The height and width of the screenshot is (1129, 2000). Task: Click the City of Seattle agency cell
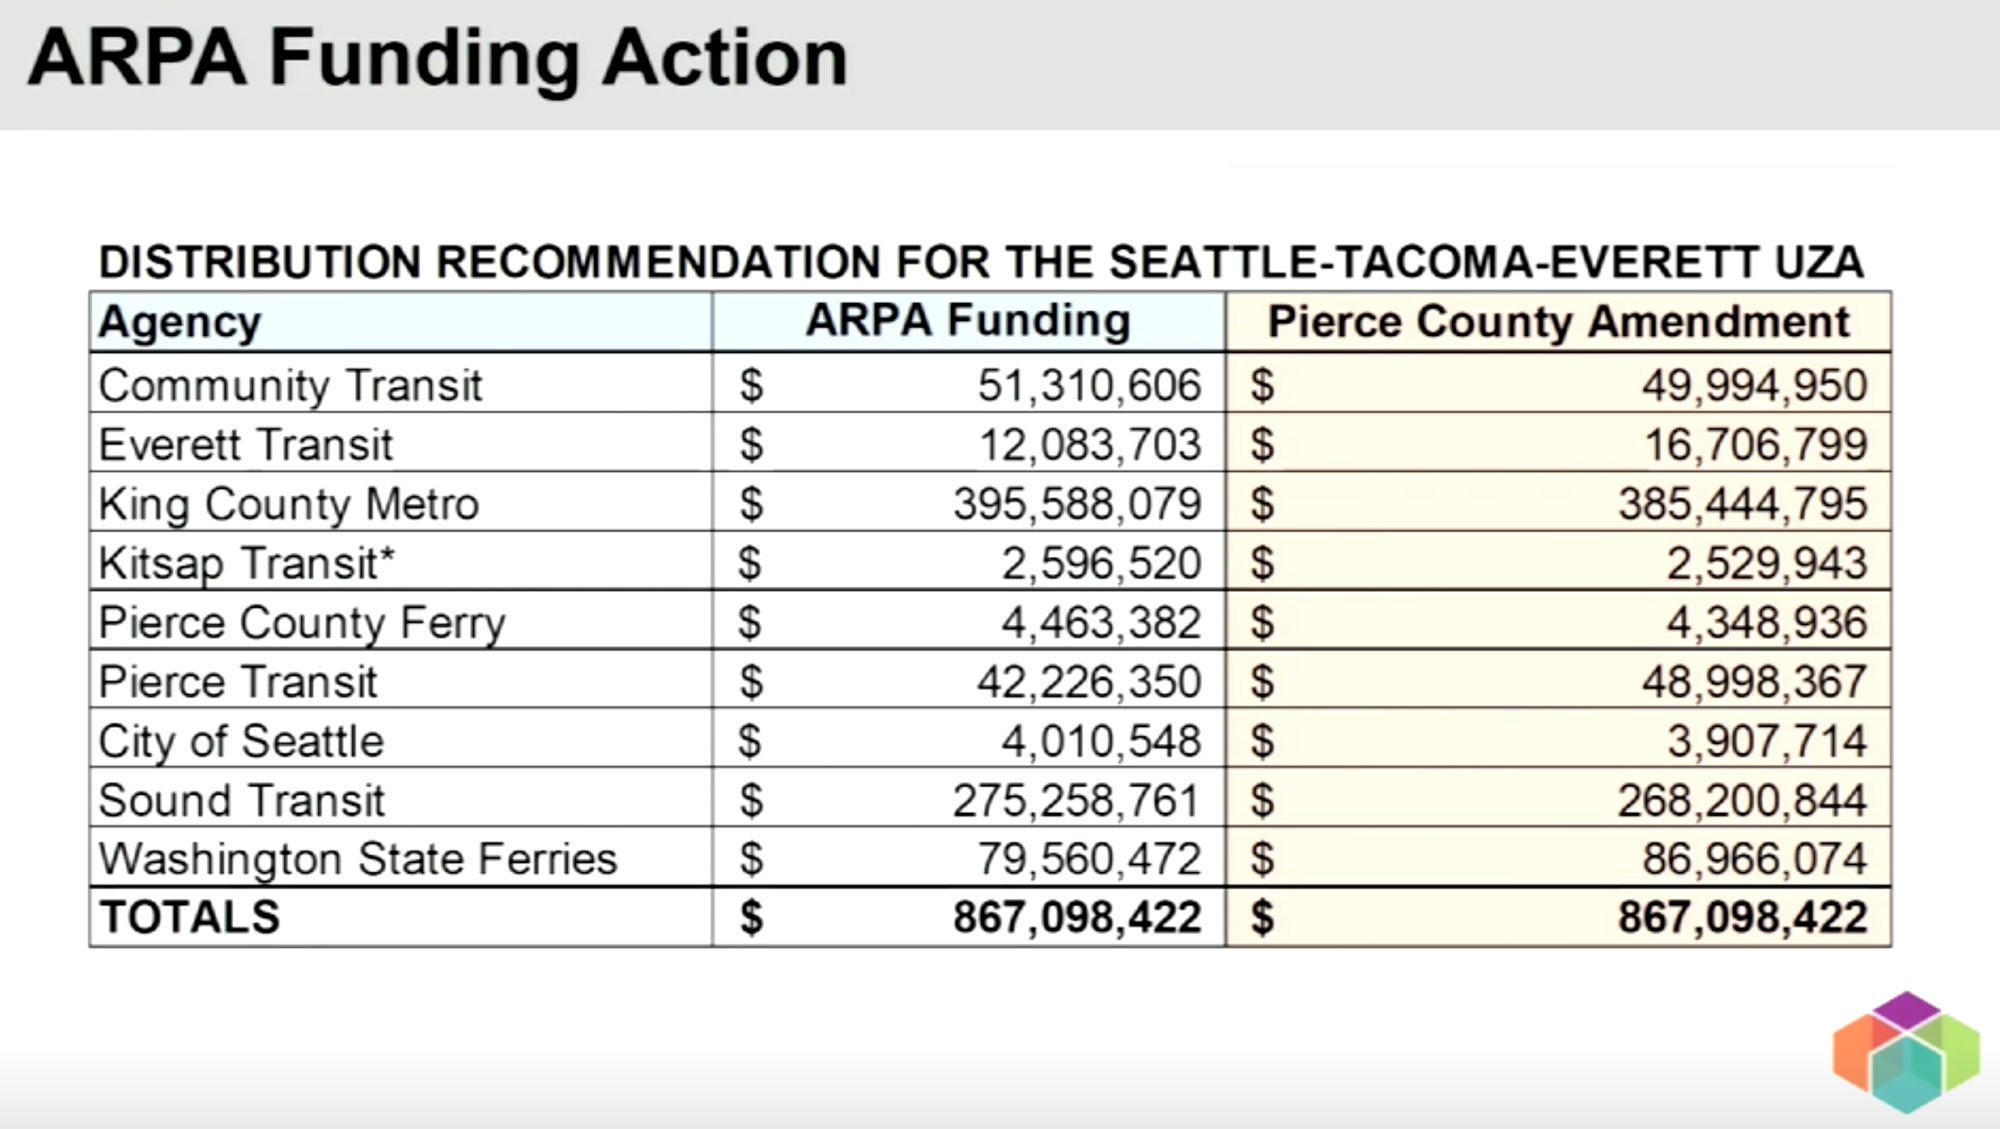coord(241,741)
